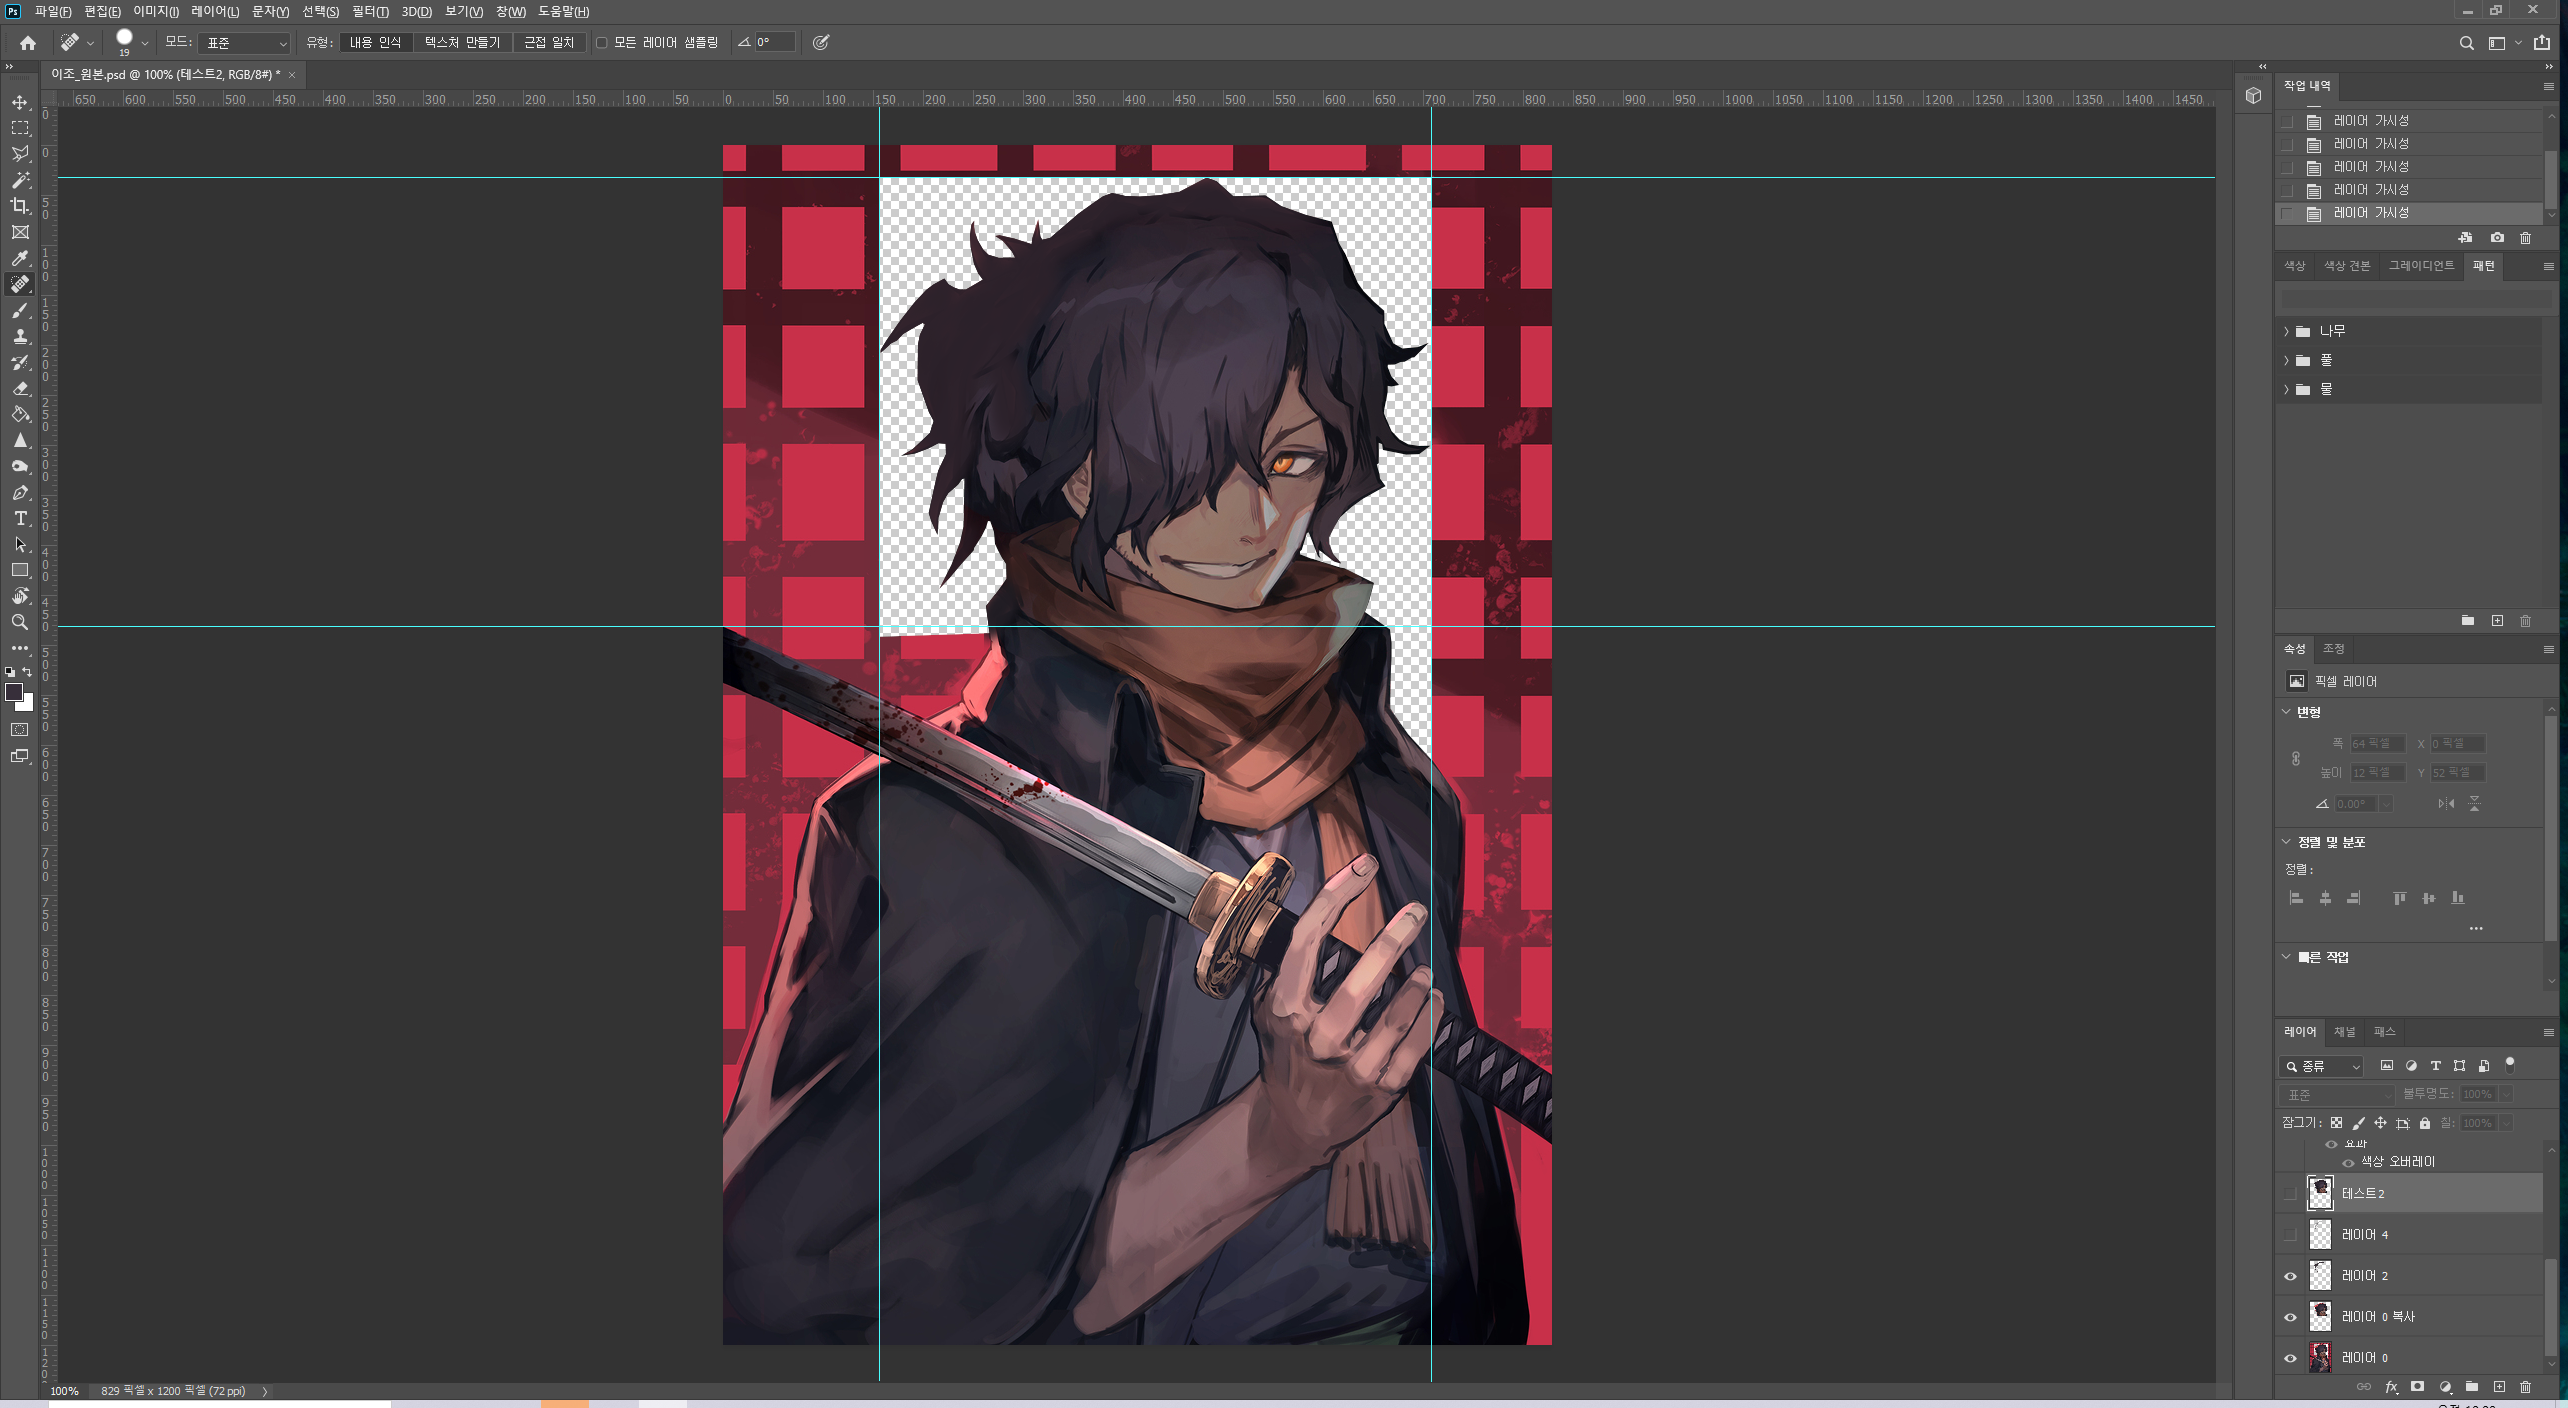Open the 모드 표준 dropdown
2568x1408 pixels.
244,43
